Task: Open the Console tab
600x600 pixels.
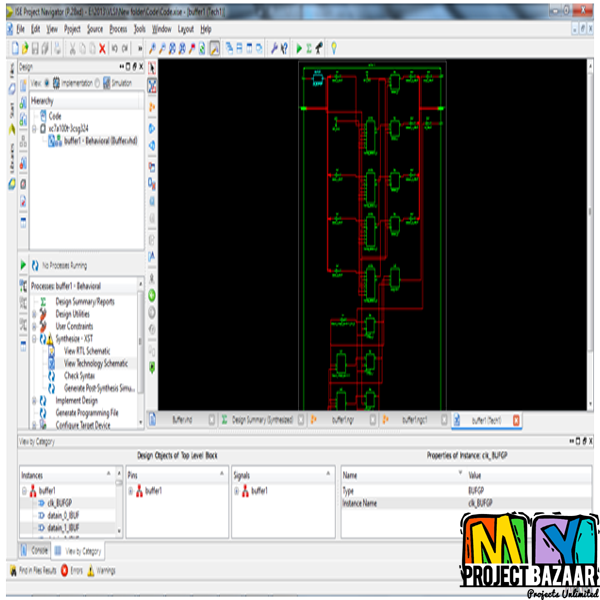Action: (x=36, y=550)
